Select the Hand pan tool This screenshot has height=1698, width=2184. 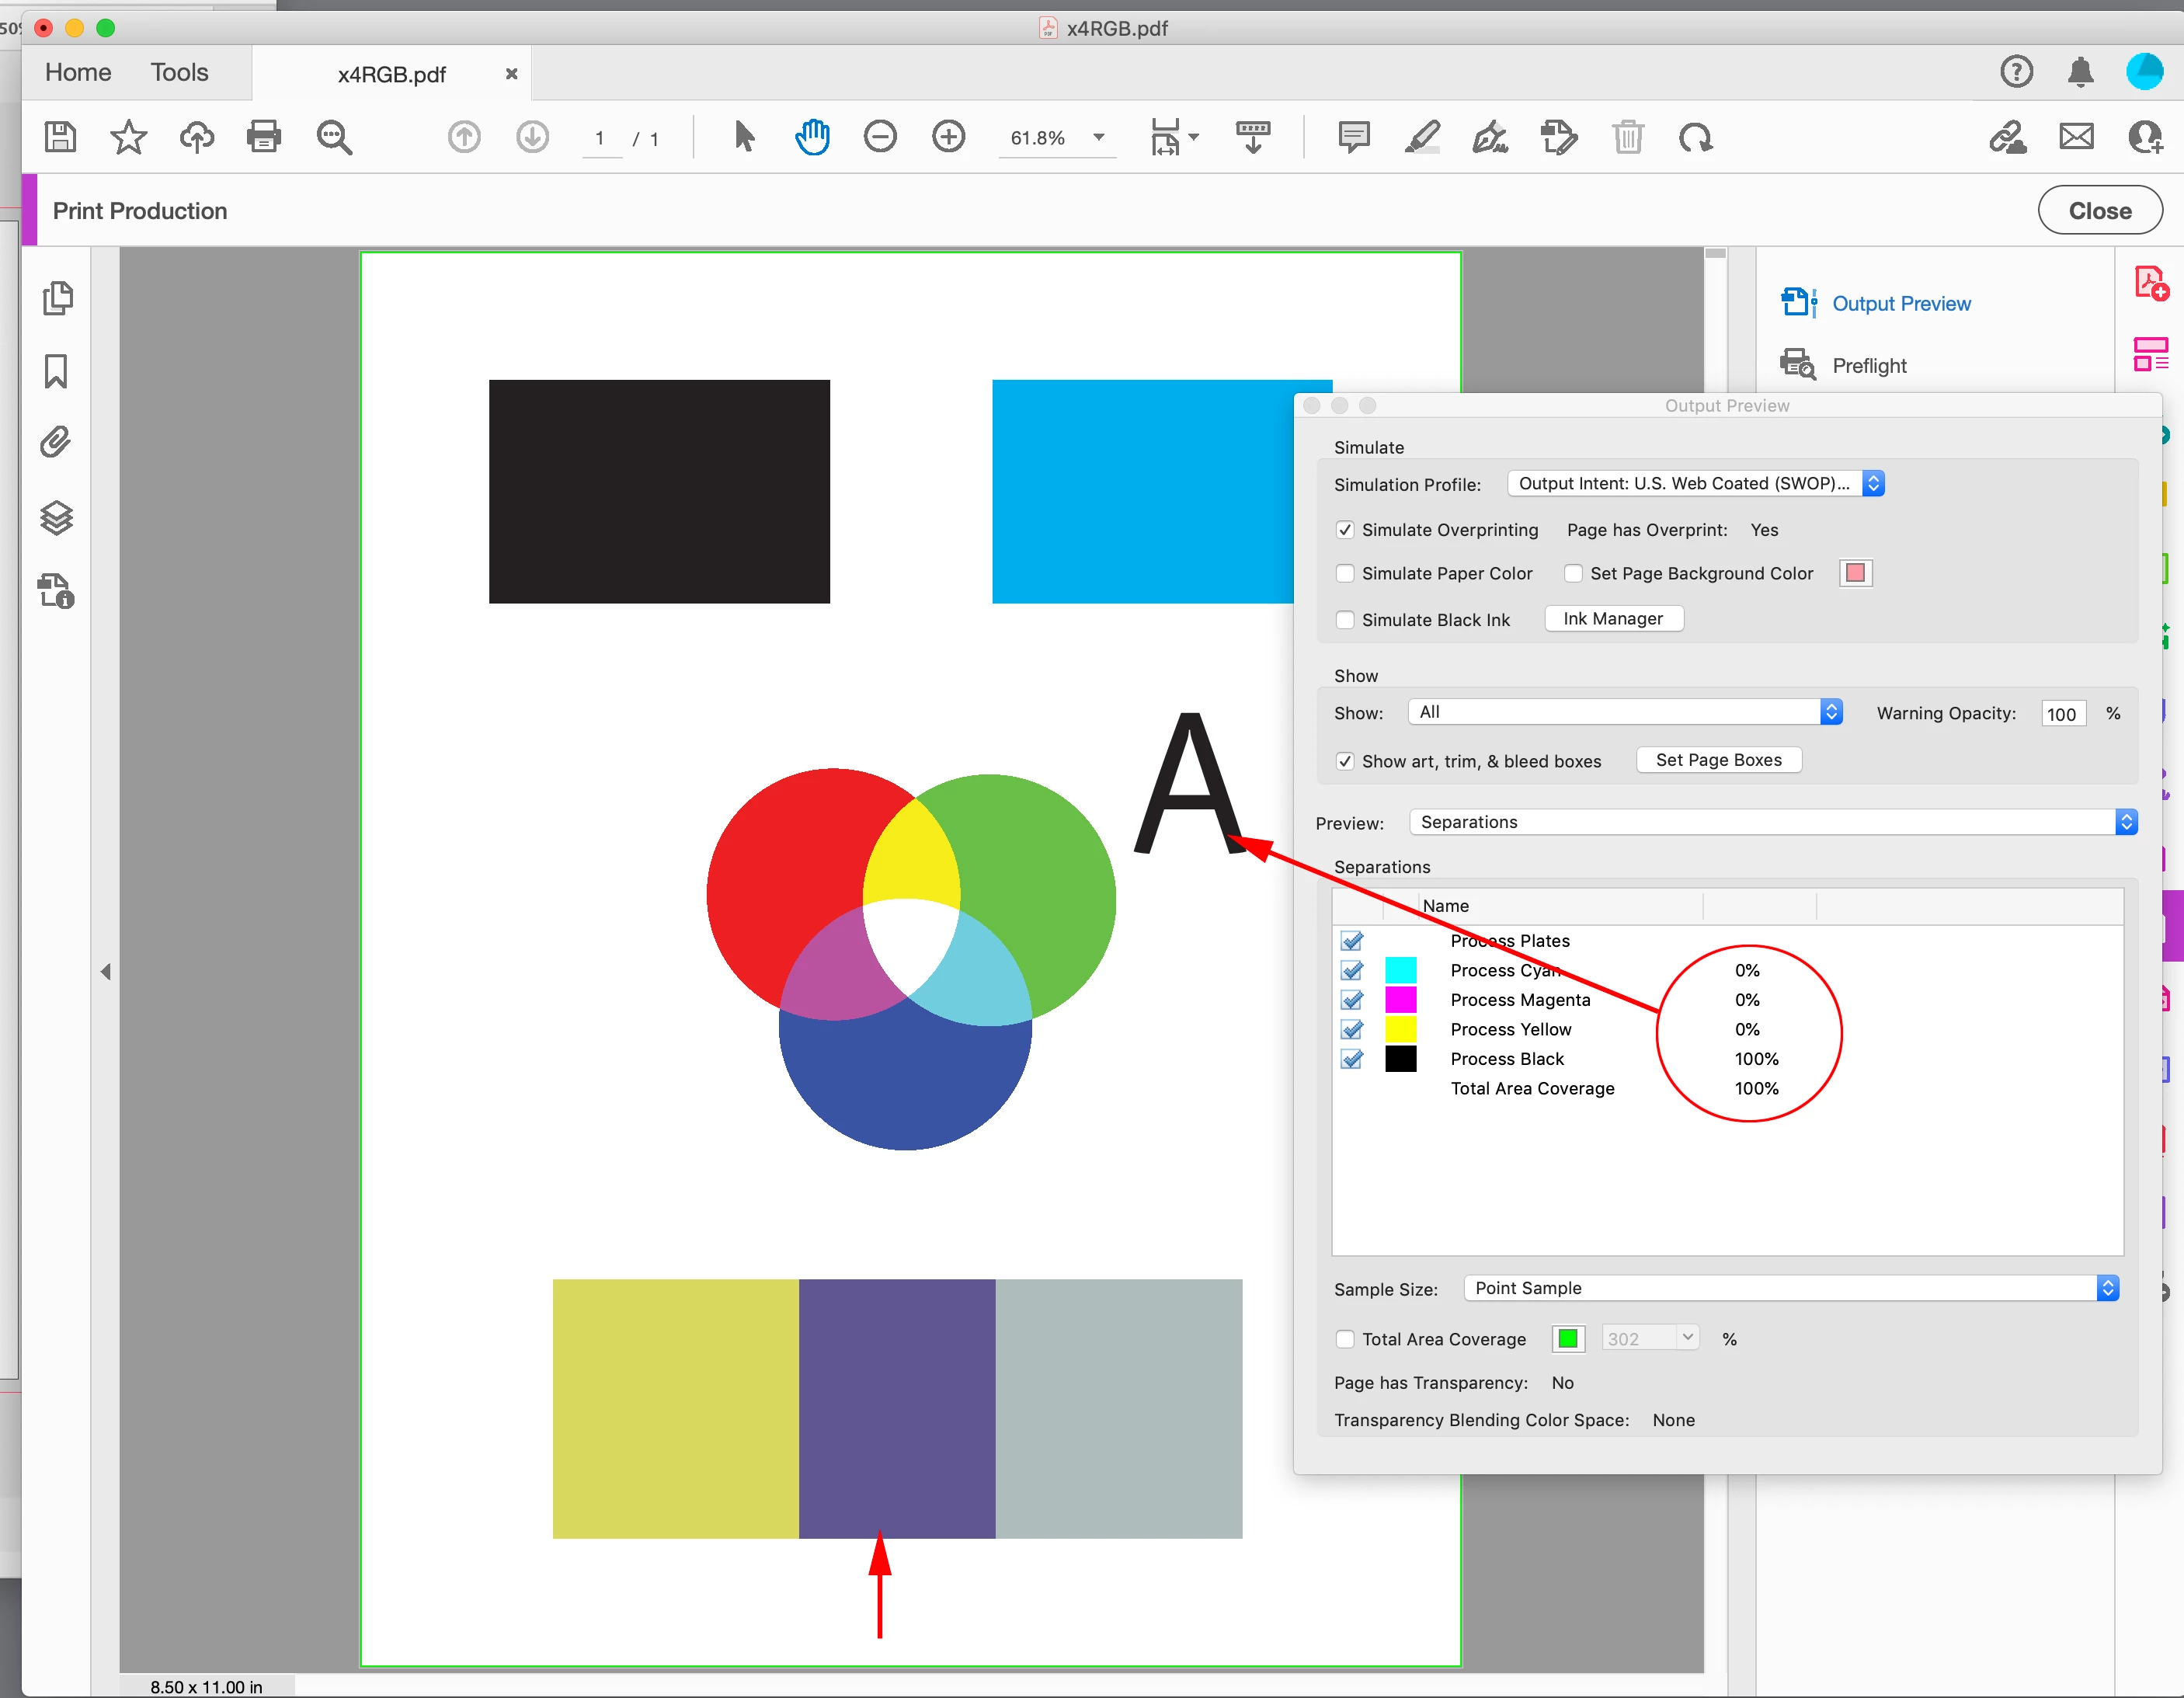tap(812, 136)
